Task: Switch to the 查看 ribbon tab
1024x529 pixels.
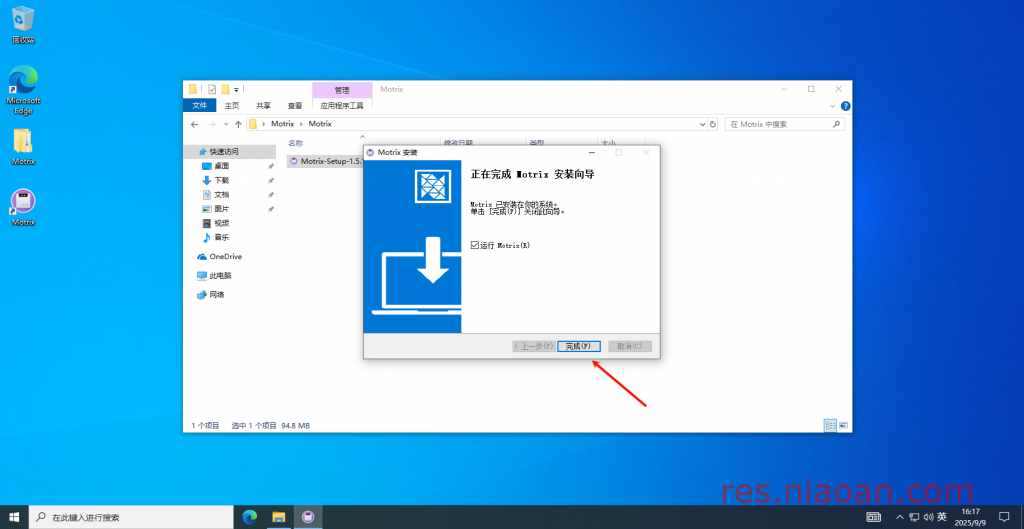Action: pyautogui.click(x=295, y=105)
